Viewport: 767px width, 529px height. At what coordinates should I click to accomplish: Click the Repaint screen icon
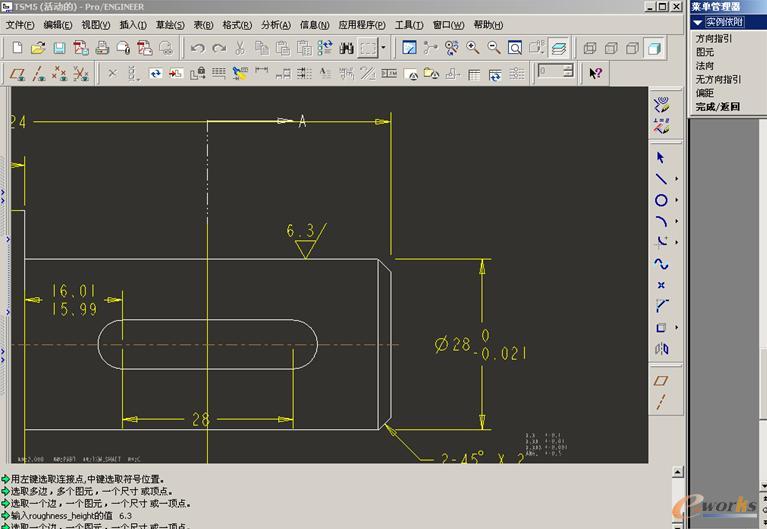[409, 47]
